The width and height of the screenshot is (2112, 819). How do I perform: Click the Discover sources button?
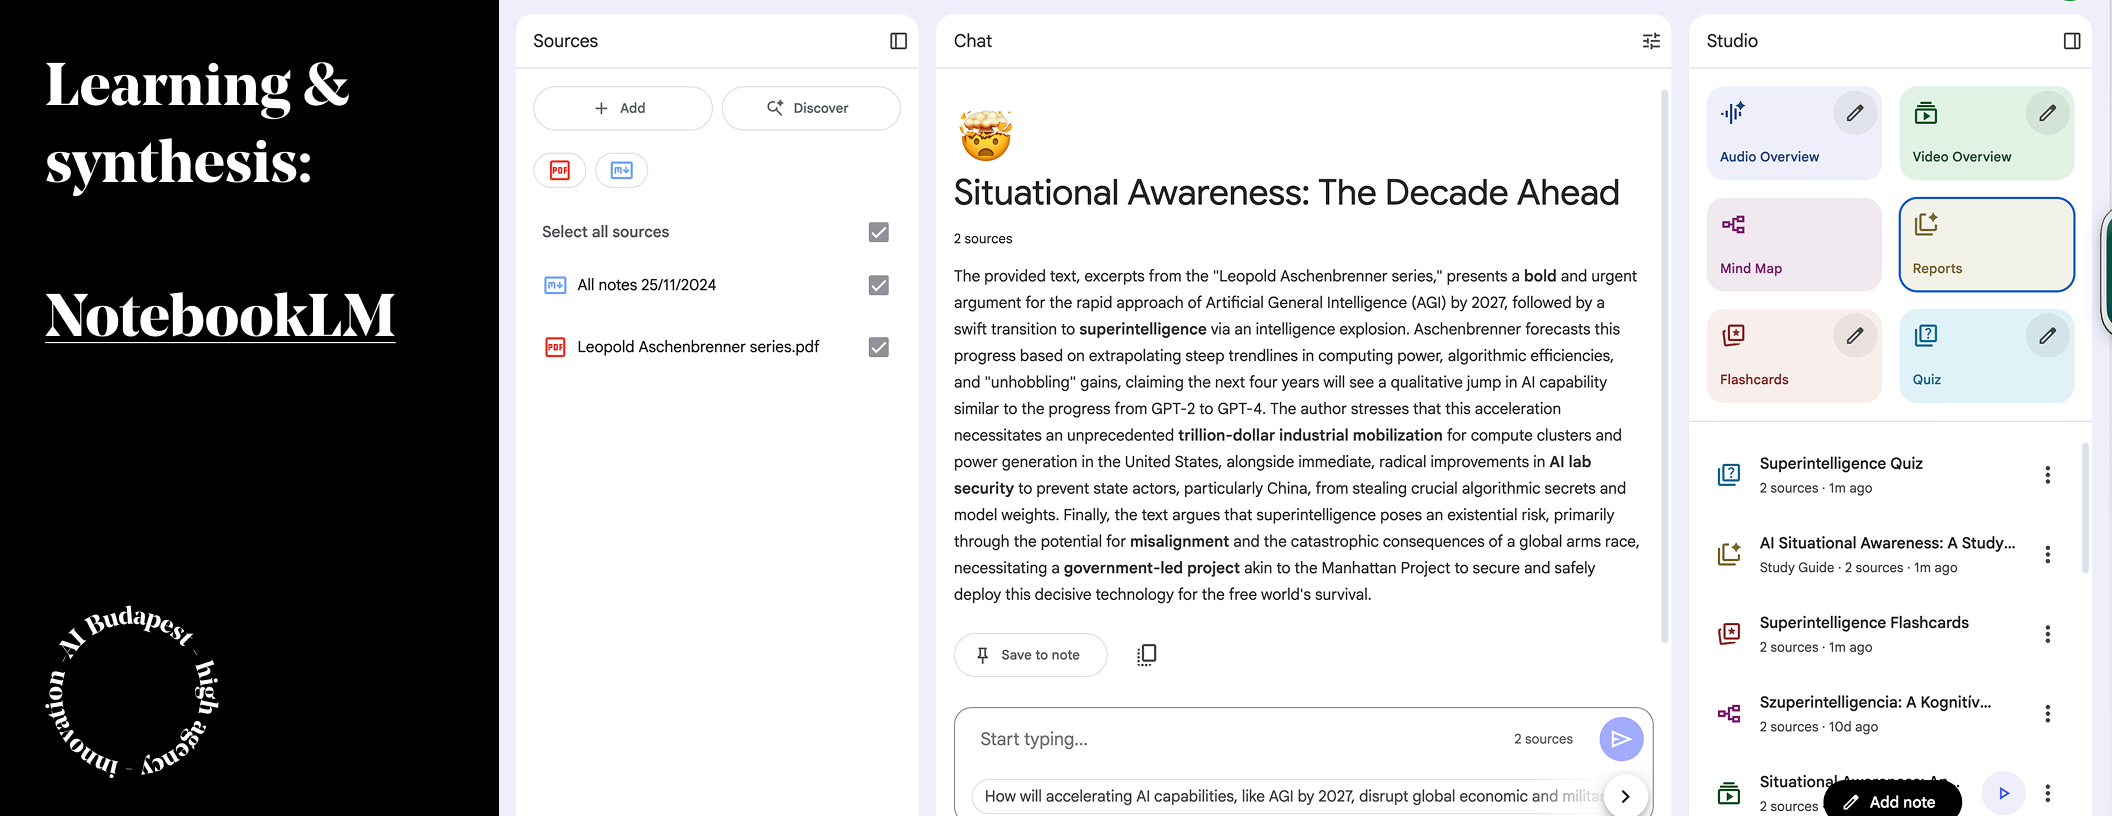pyautogui.click(x=811, y=108)
